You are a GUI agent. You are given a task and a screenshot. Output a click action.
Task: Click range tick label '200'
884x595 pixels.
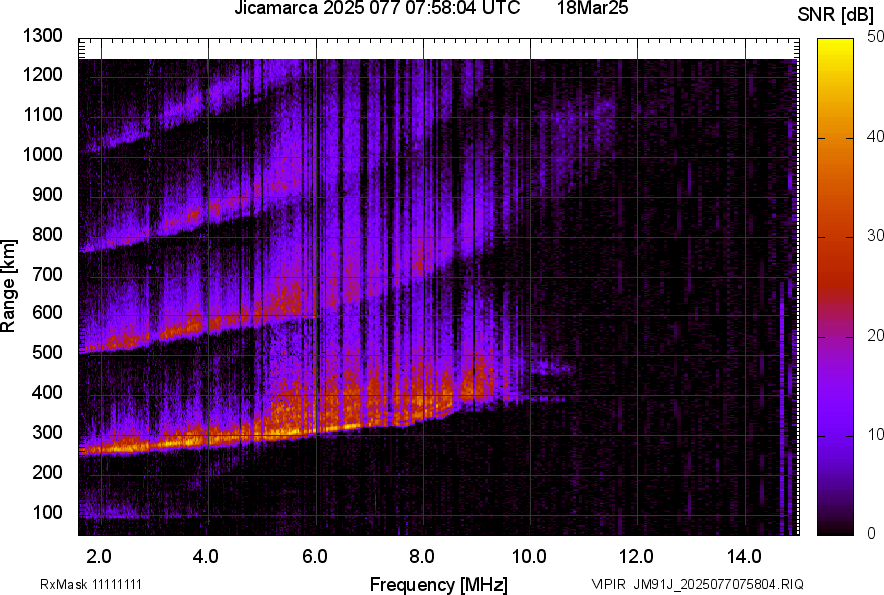[x=47, y=472]
